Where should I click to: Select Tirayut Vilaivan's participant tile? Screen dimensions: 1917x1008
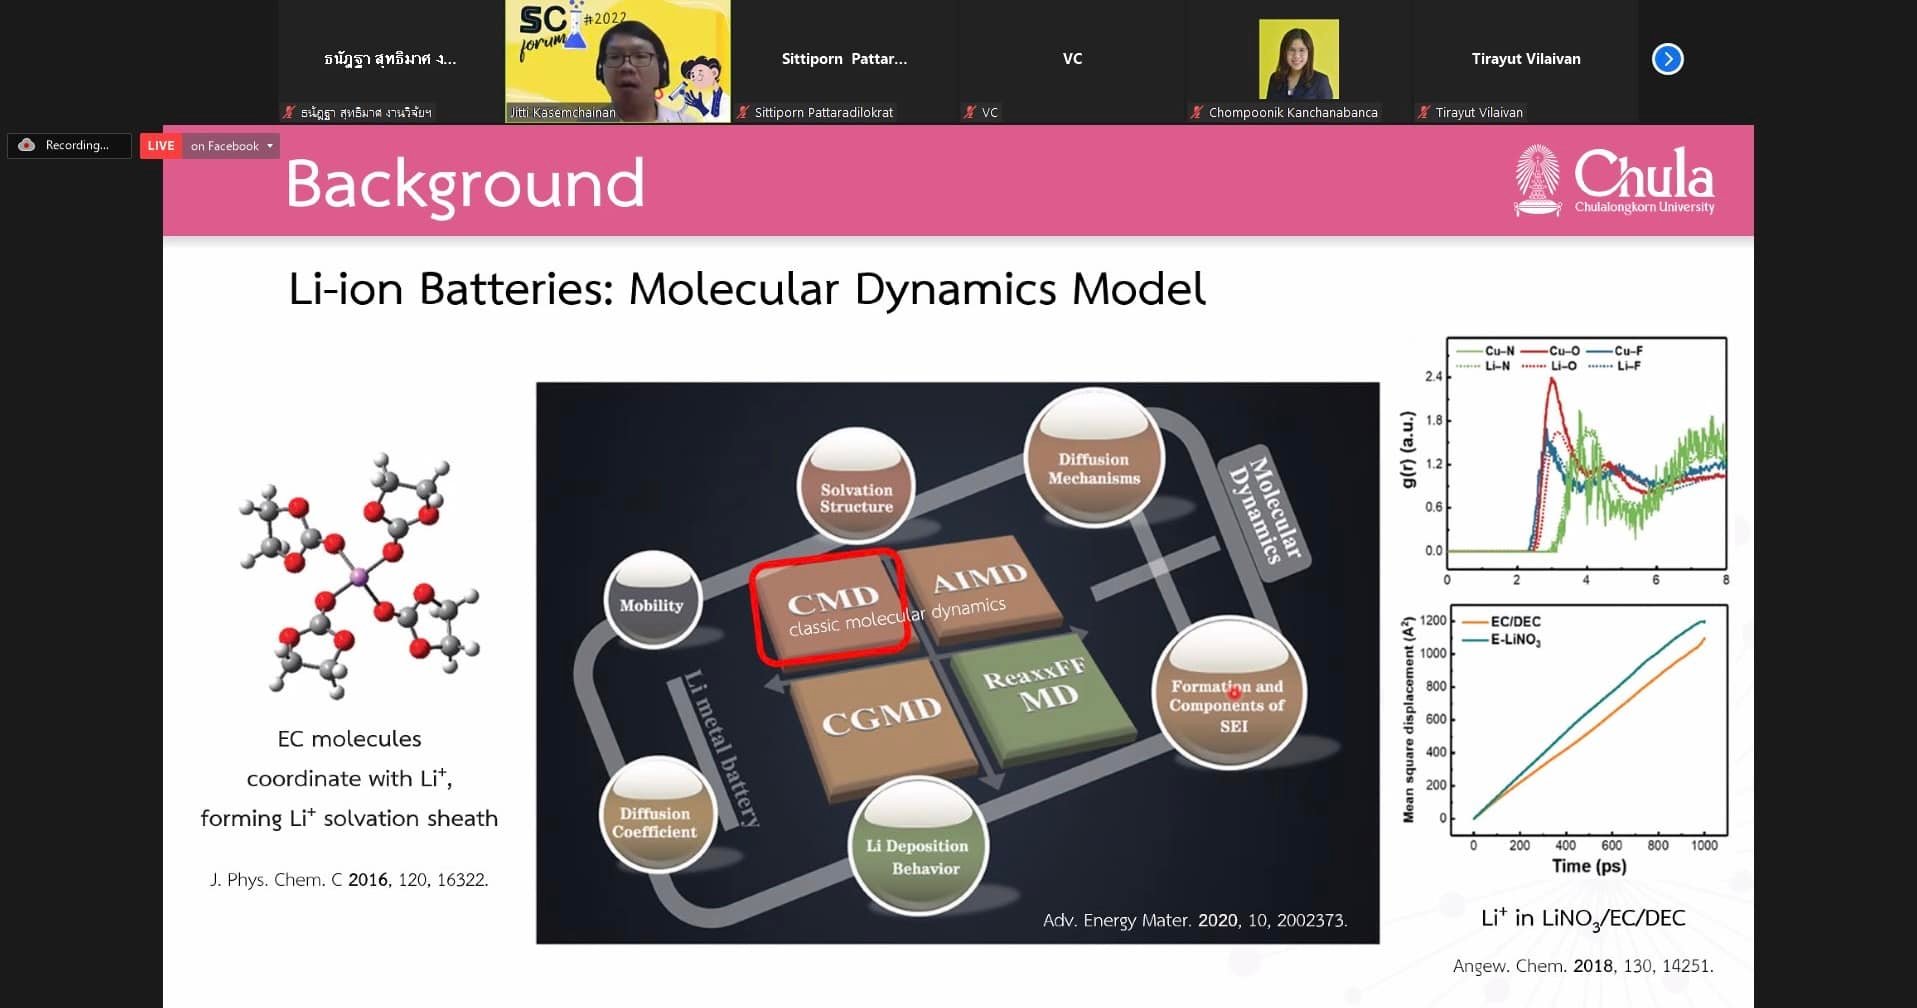click(x=1524, y=61)
